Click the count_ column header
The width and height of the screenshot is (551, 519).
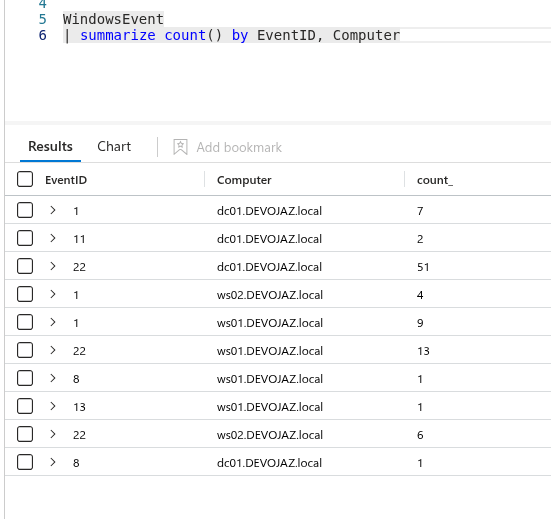(435, 180)
